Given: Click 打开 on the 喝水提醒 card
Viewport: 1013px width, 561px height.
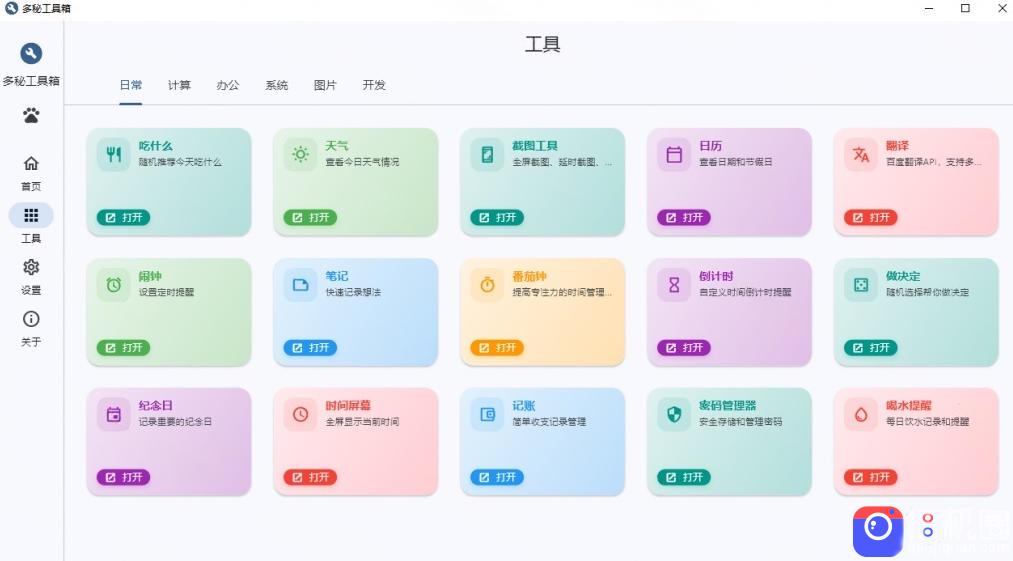Looking at the screenshot, I should 870,478.
